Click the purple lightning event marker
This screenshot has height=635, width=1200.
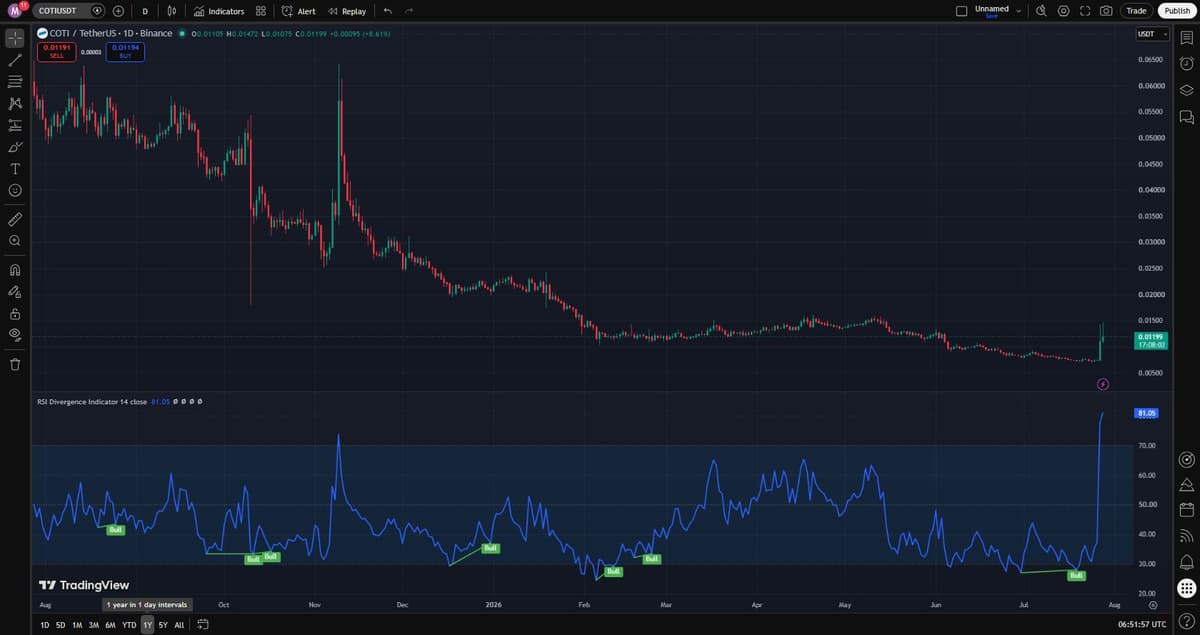[x=1103, y=384]
